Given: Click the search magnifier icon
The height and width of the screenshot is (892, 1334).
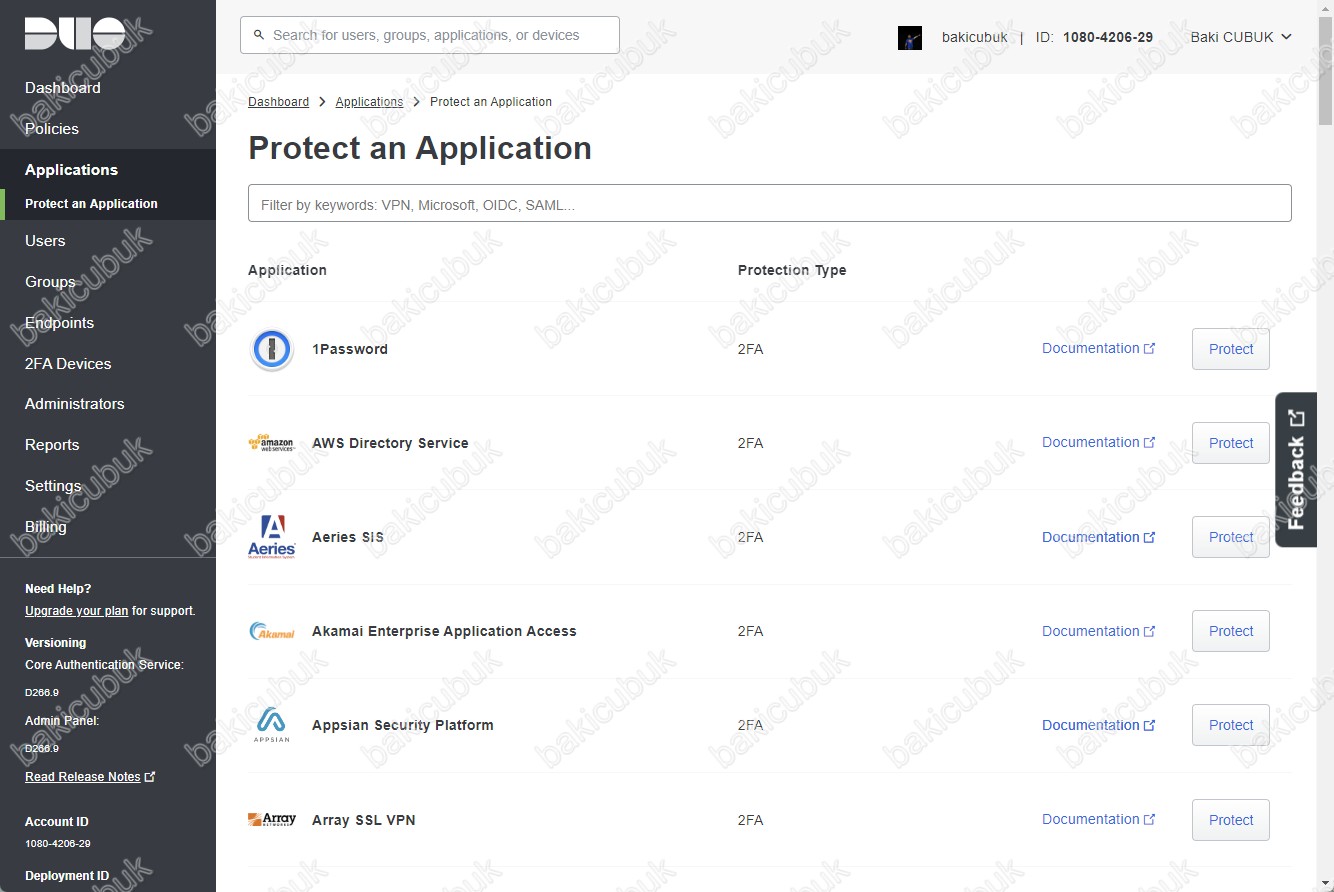Looking at the screenshot, I should click(260, 35).
